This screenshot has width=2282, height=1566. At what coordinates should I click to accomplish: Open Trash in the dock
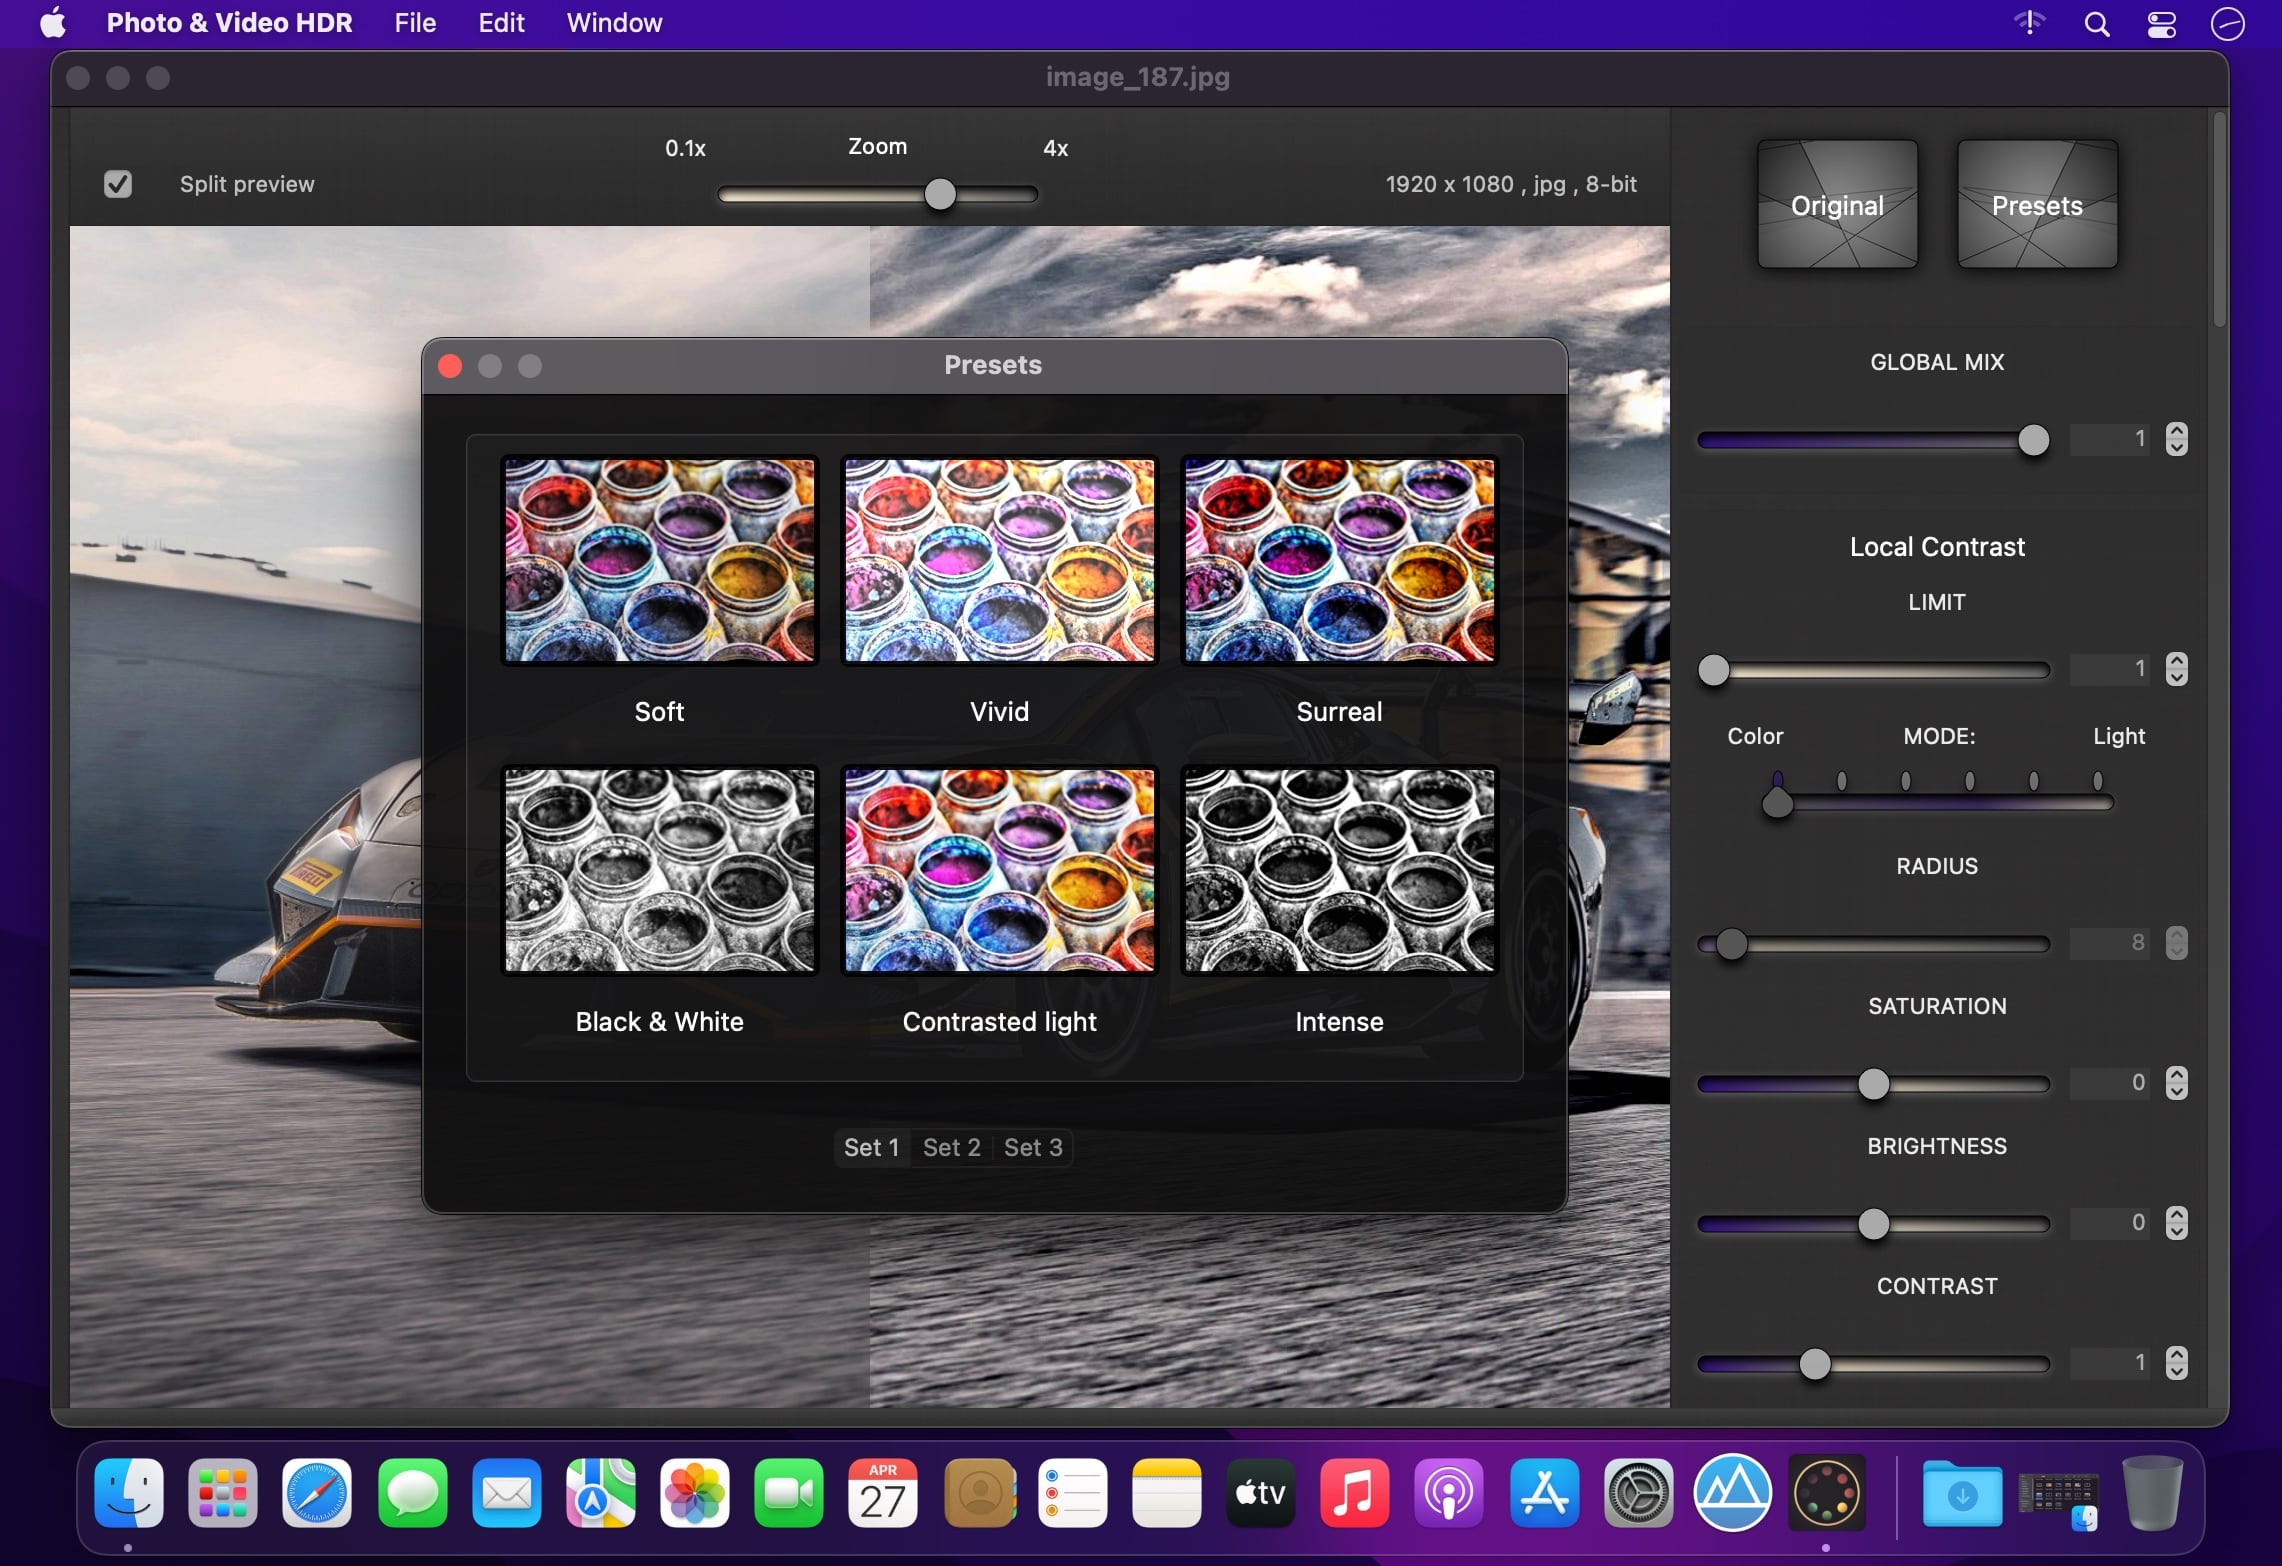[2153, 1494]
